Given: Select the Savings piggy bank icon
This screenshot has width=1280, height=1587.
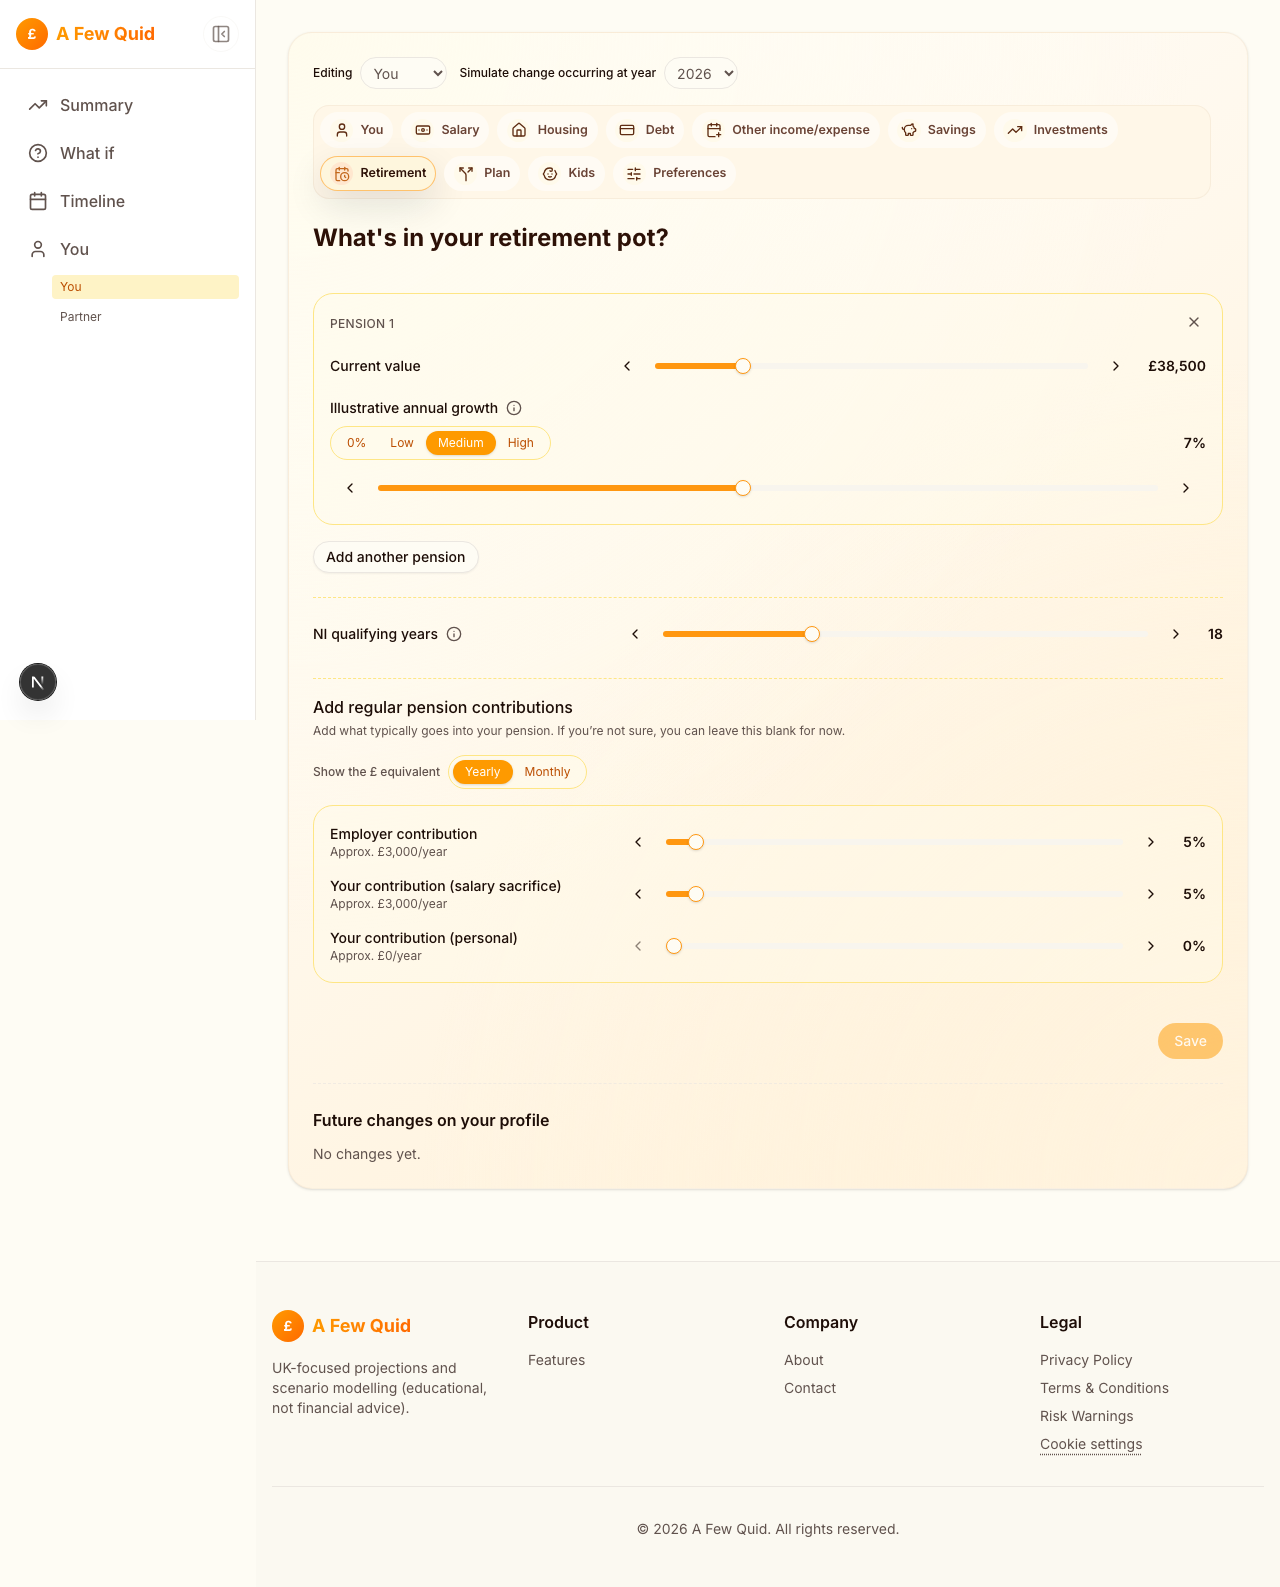Looking at the screenshot, I should [x=909, y=129].
